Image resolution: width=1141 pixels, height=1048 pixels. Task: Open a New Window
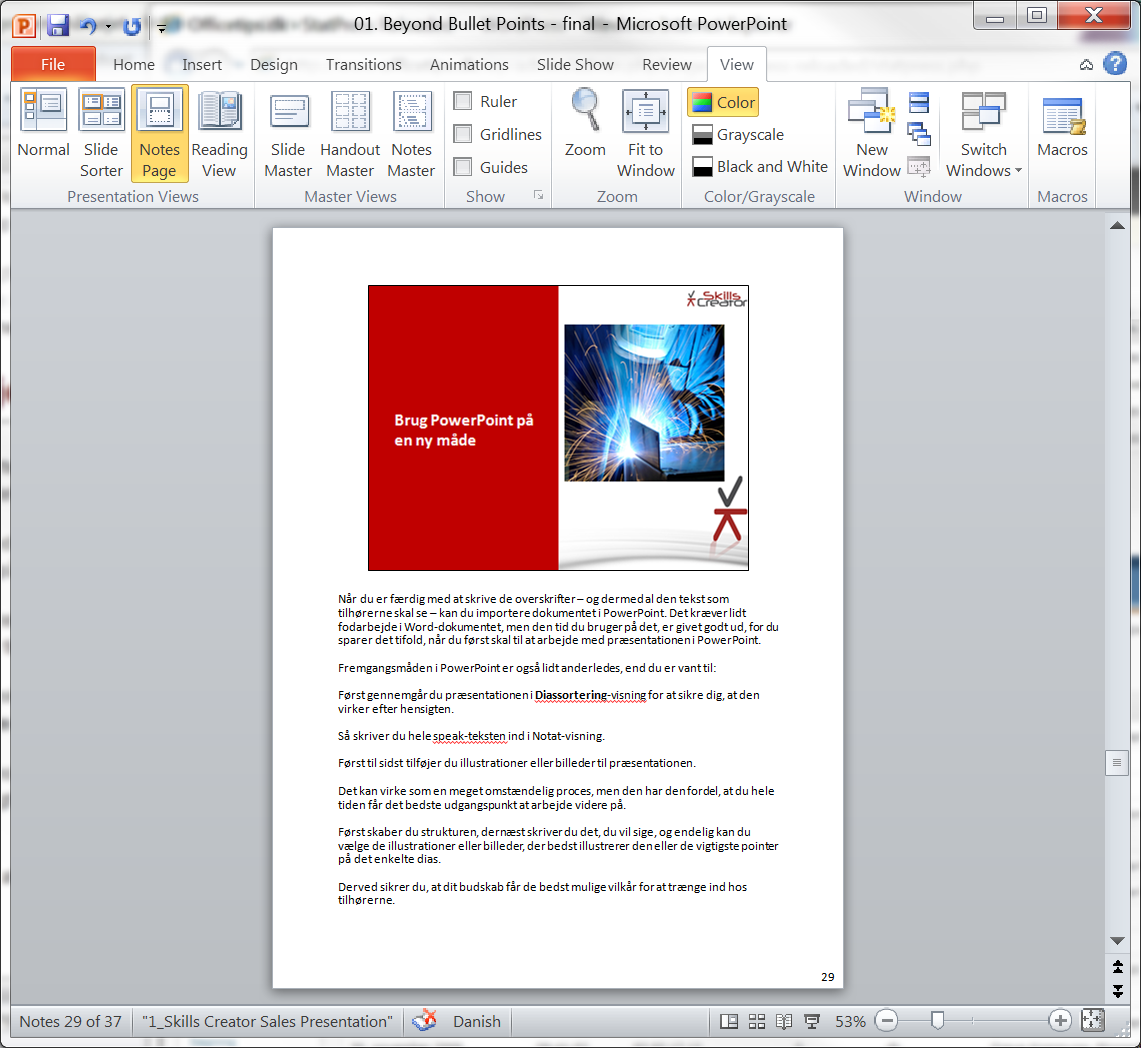(871, 133)
